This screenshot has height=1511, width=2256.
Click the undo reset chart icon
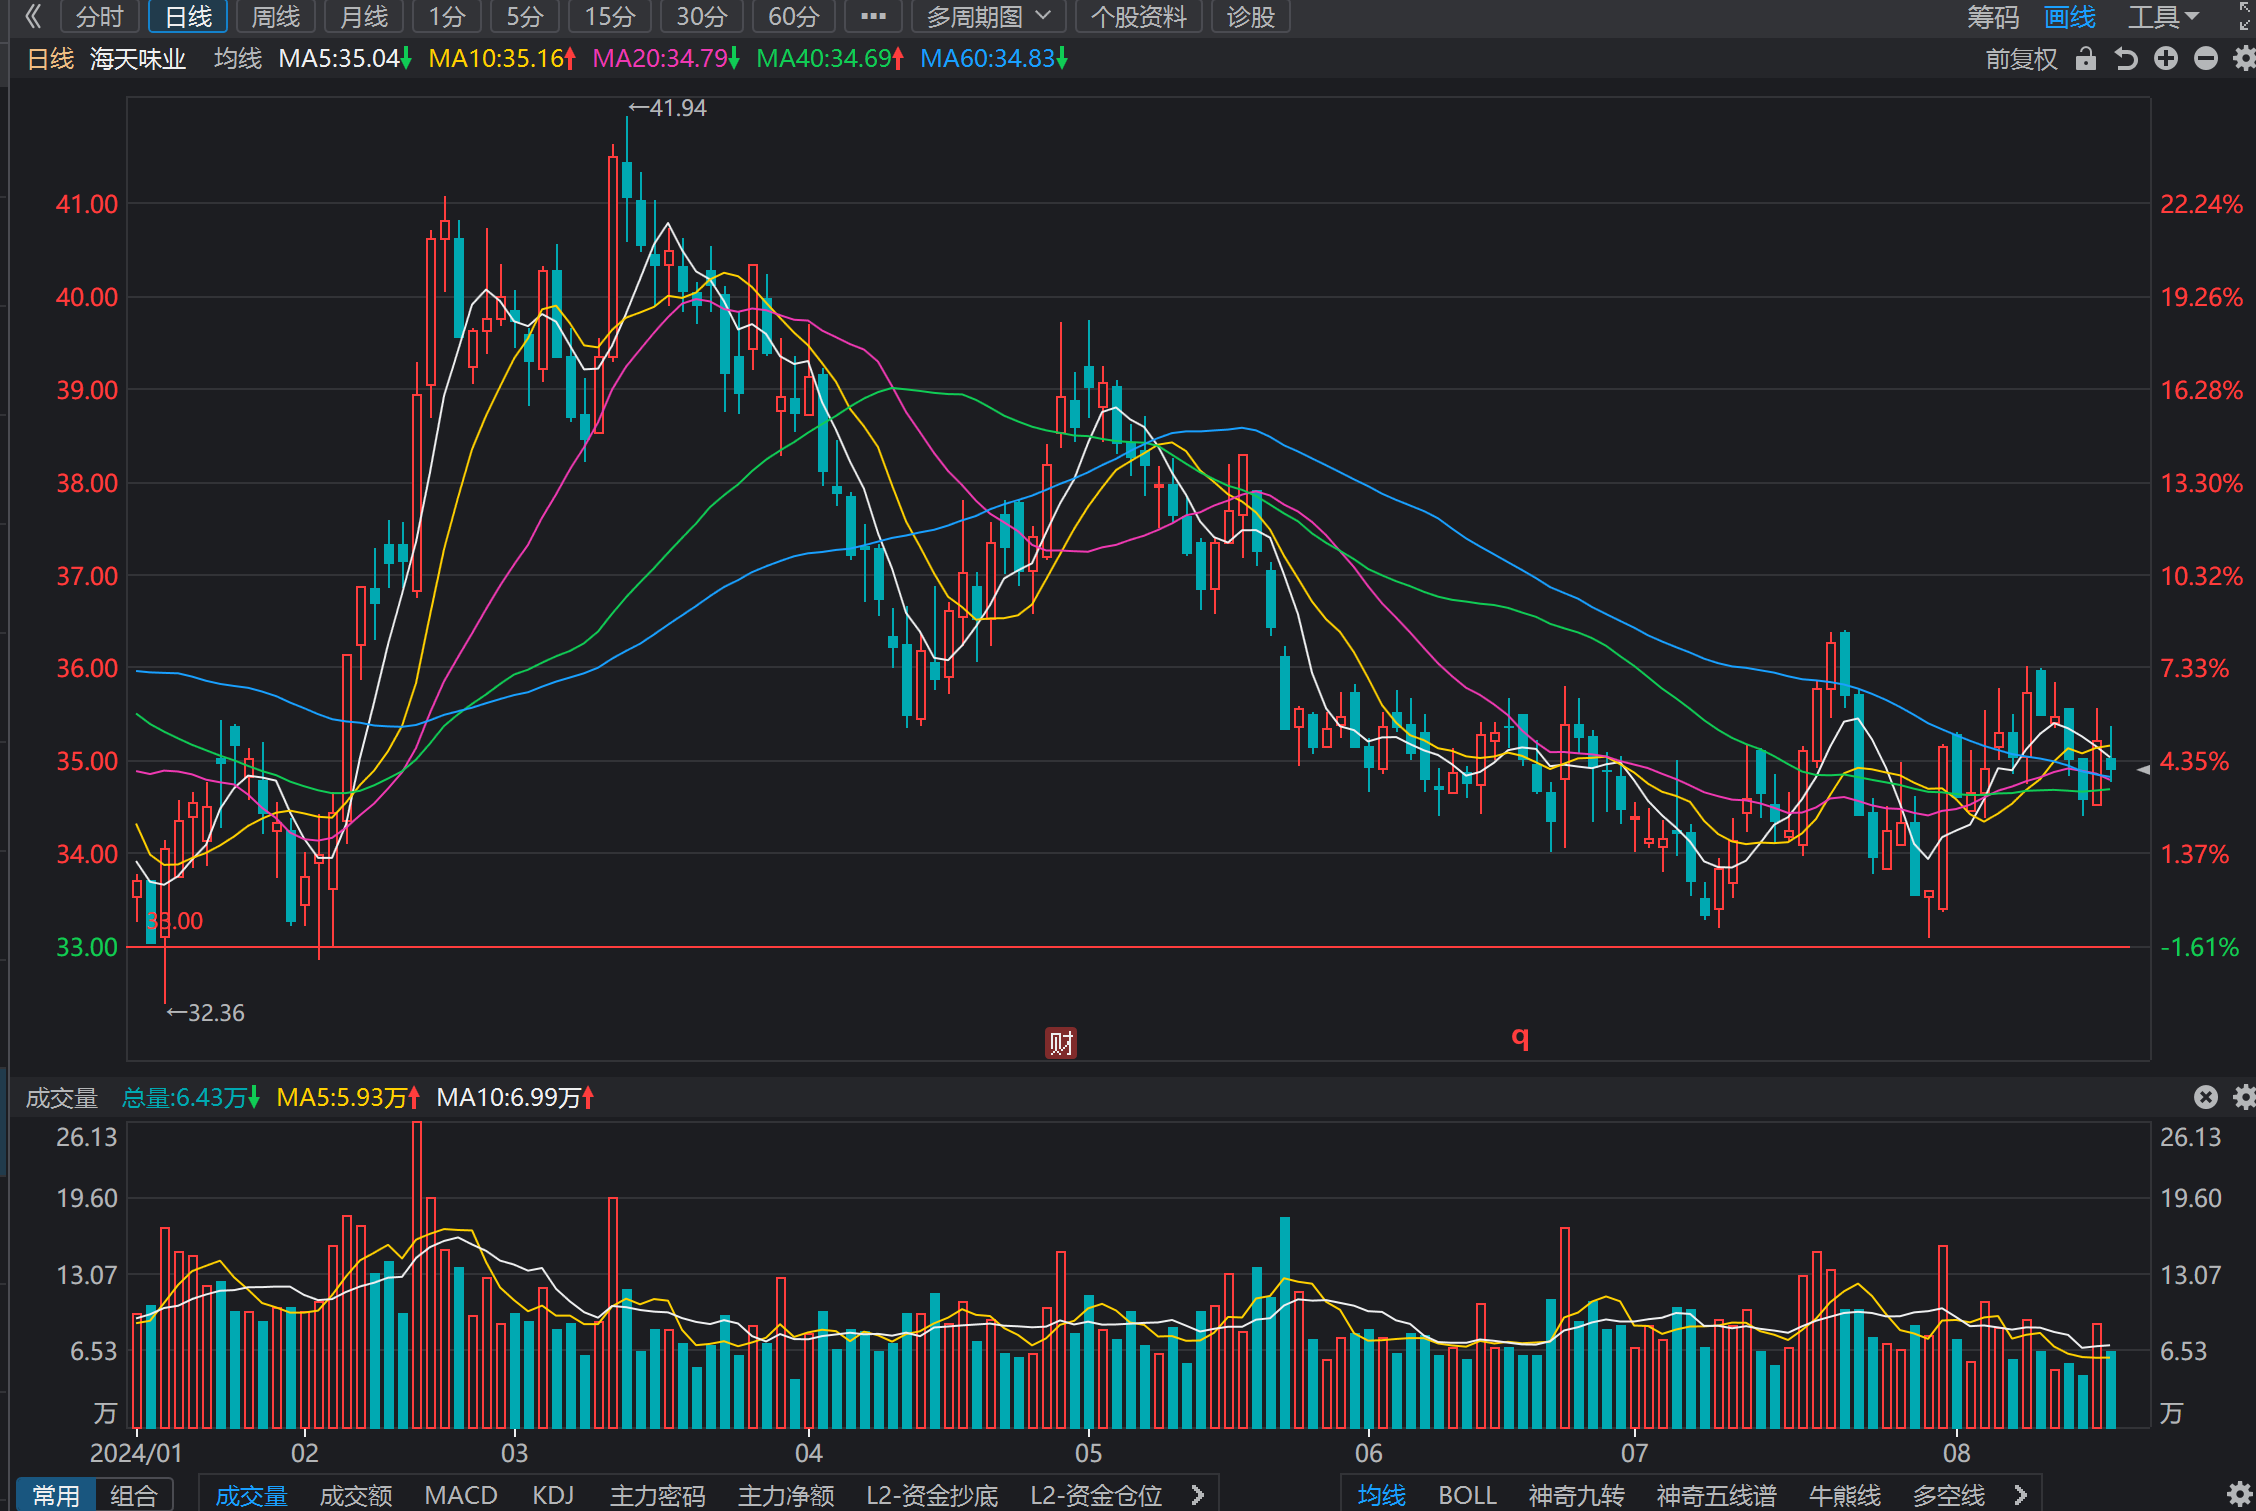coord(2126,59)
